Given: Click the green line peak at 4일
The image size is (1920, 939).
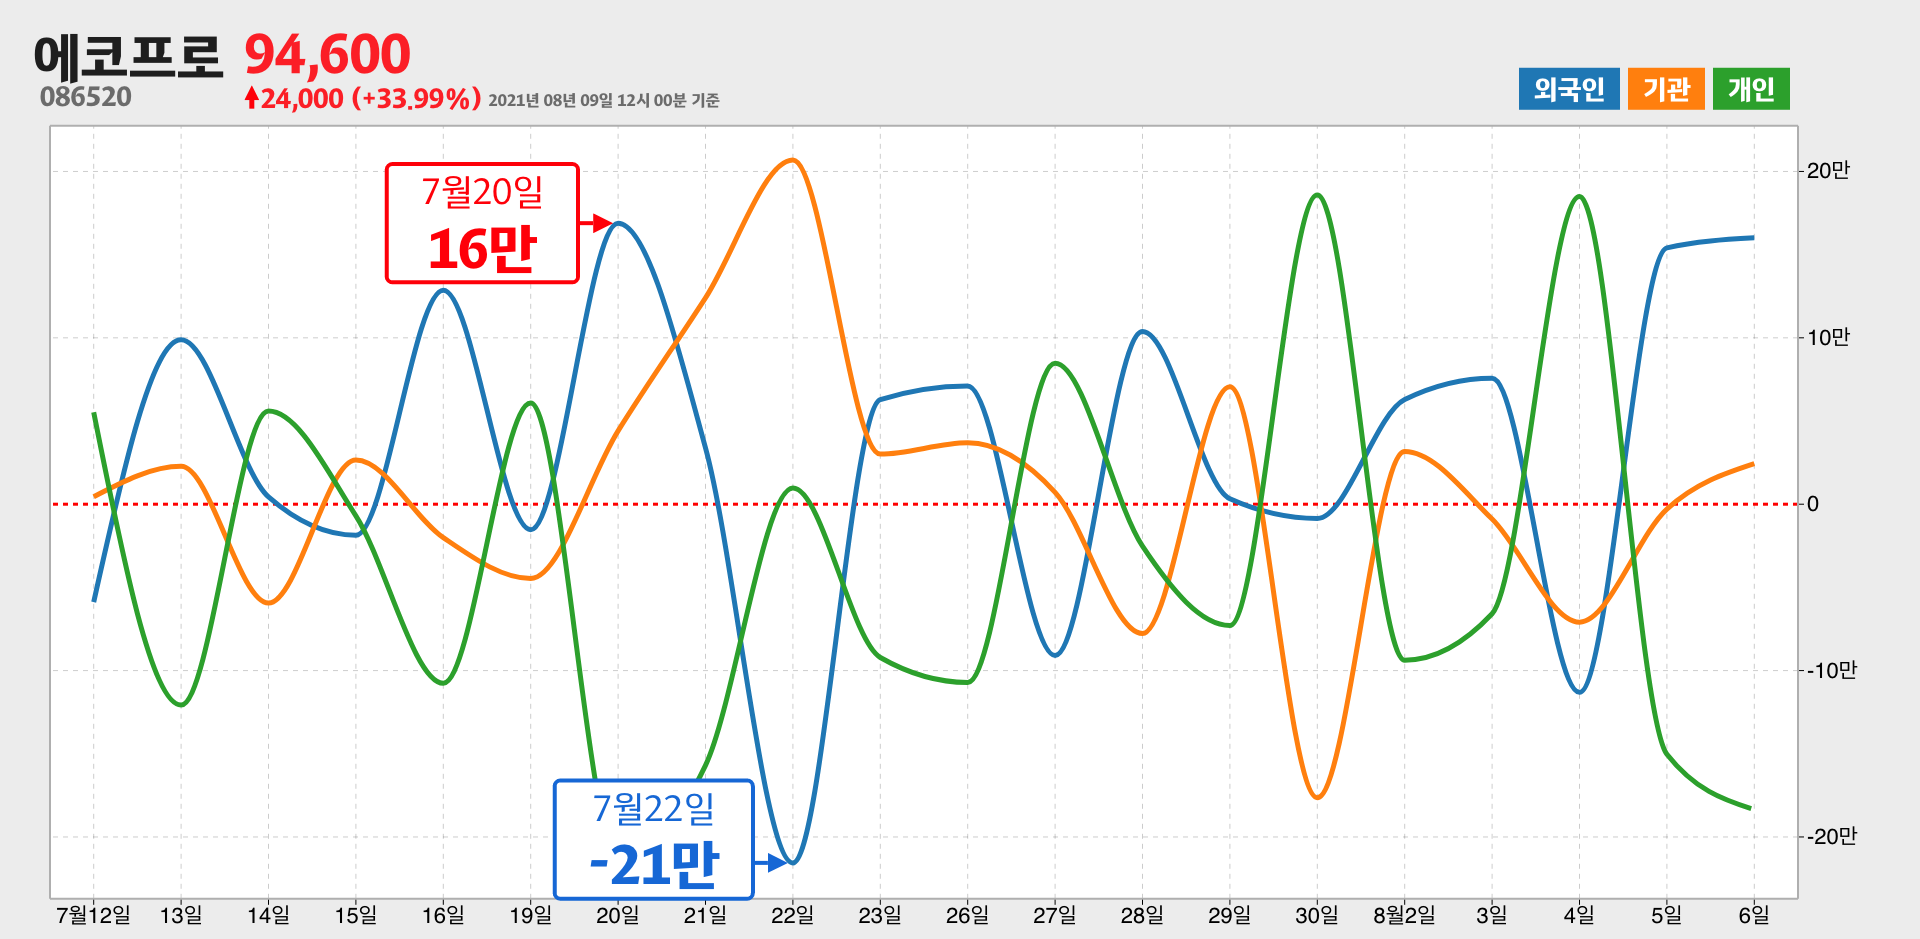Looking at the screenshot, I should [x=1579, y=196].
